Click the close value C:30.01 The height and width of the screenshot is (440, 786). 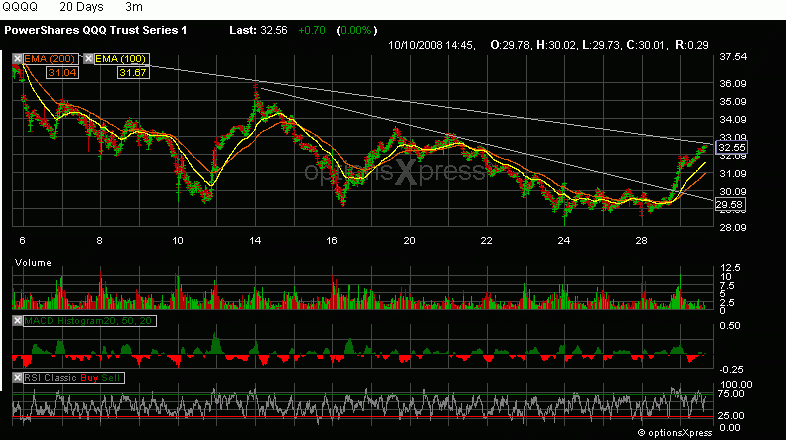(x=647, y=45)
